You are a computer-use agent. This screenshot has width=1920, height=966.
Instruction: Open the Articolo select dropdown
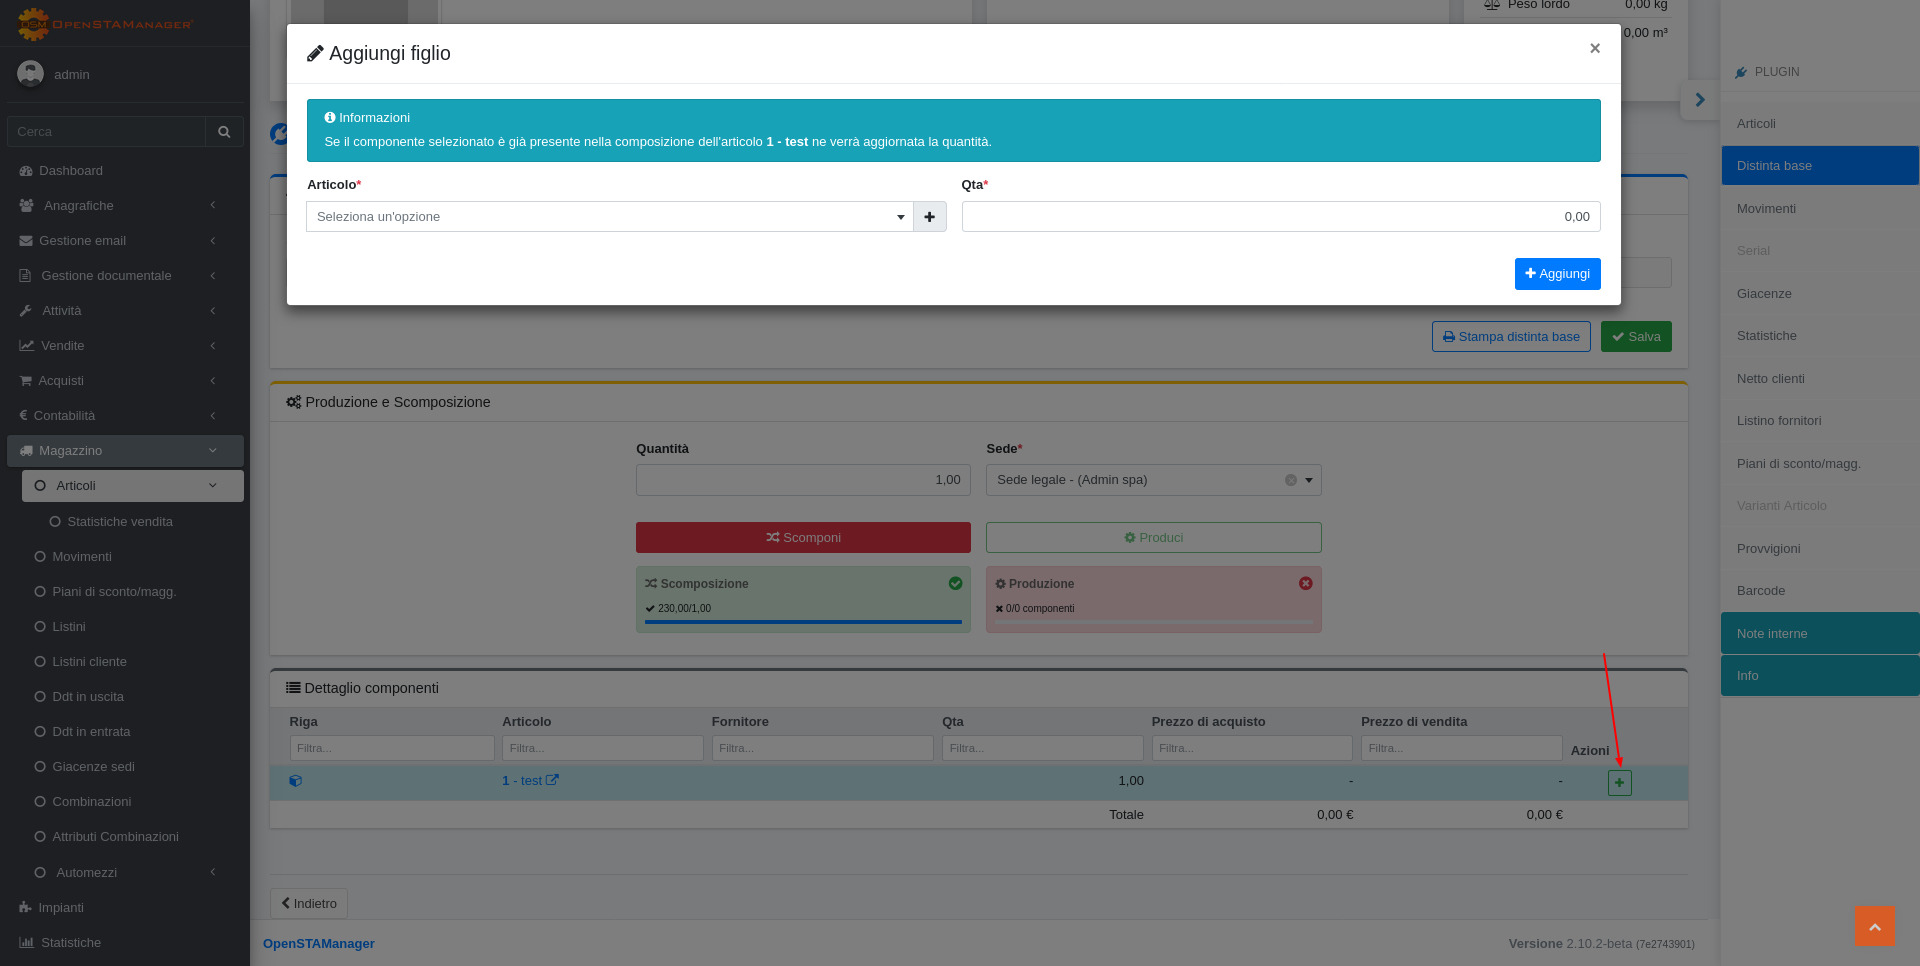click(608, 217)
